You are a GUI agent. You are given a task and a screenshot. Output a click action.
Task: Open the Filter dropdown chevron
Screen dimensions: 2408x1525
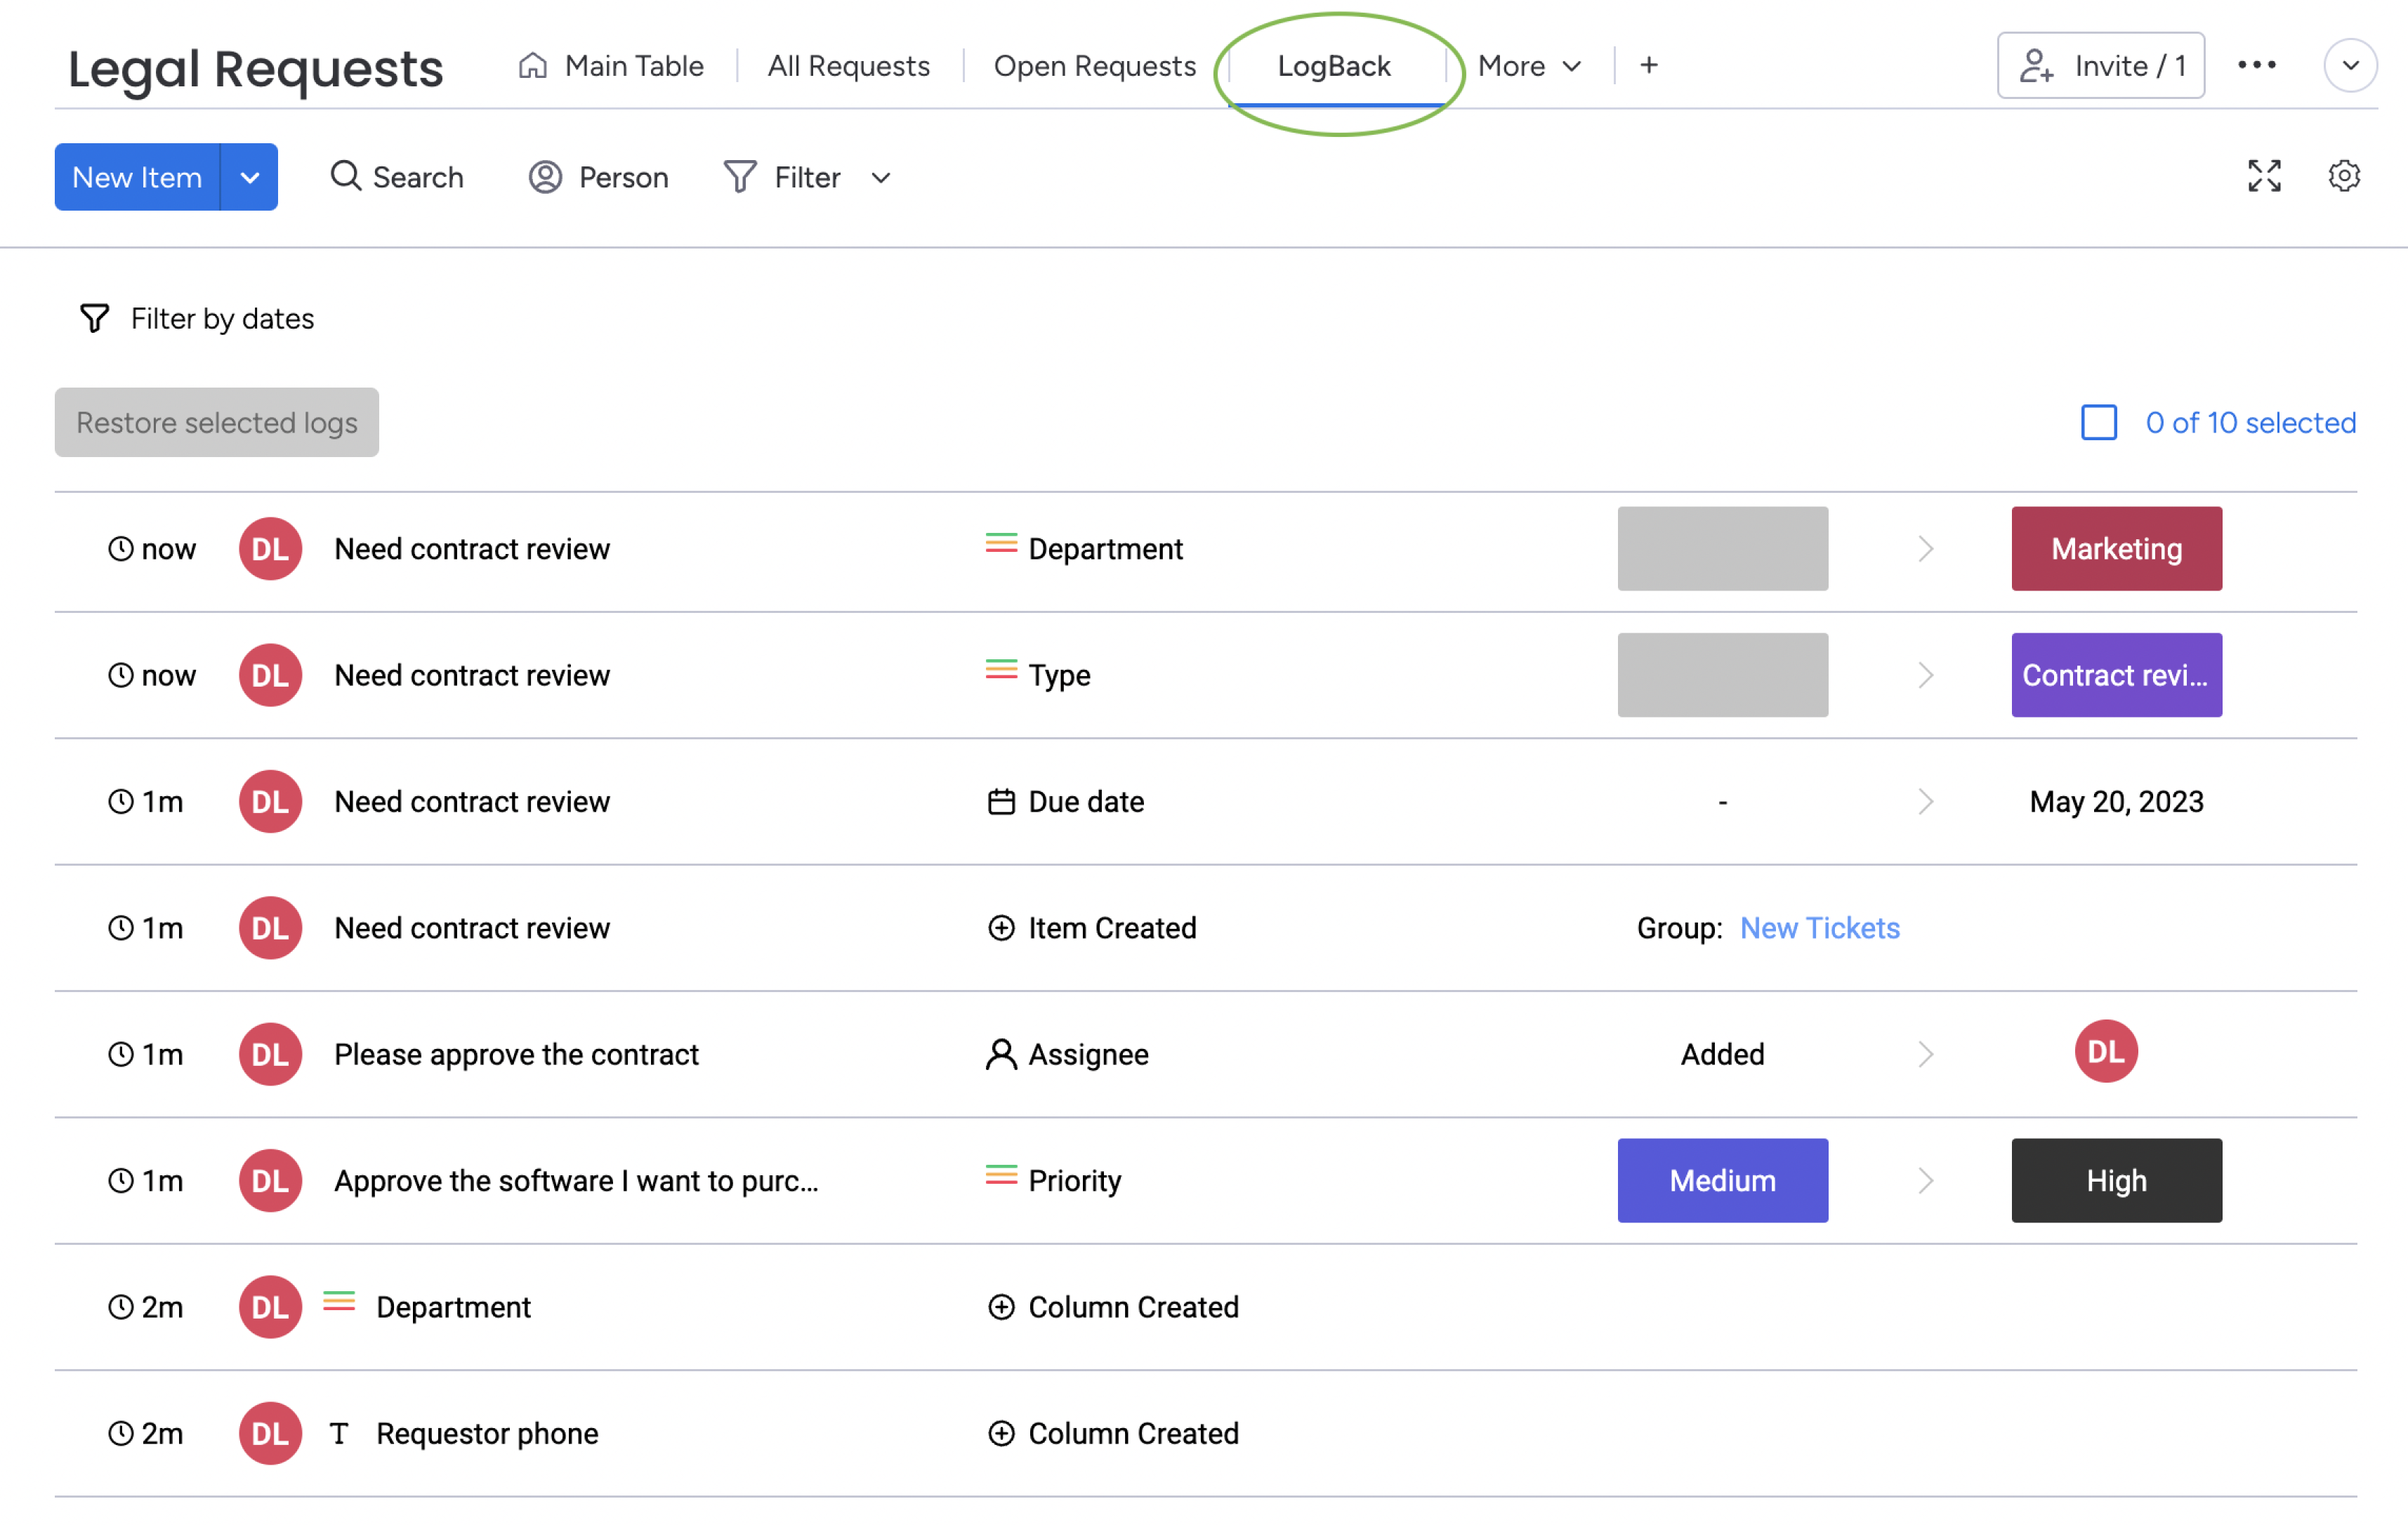tap(880, 178)
